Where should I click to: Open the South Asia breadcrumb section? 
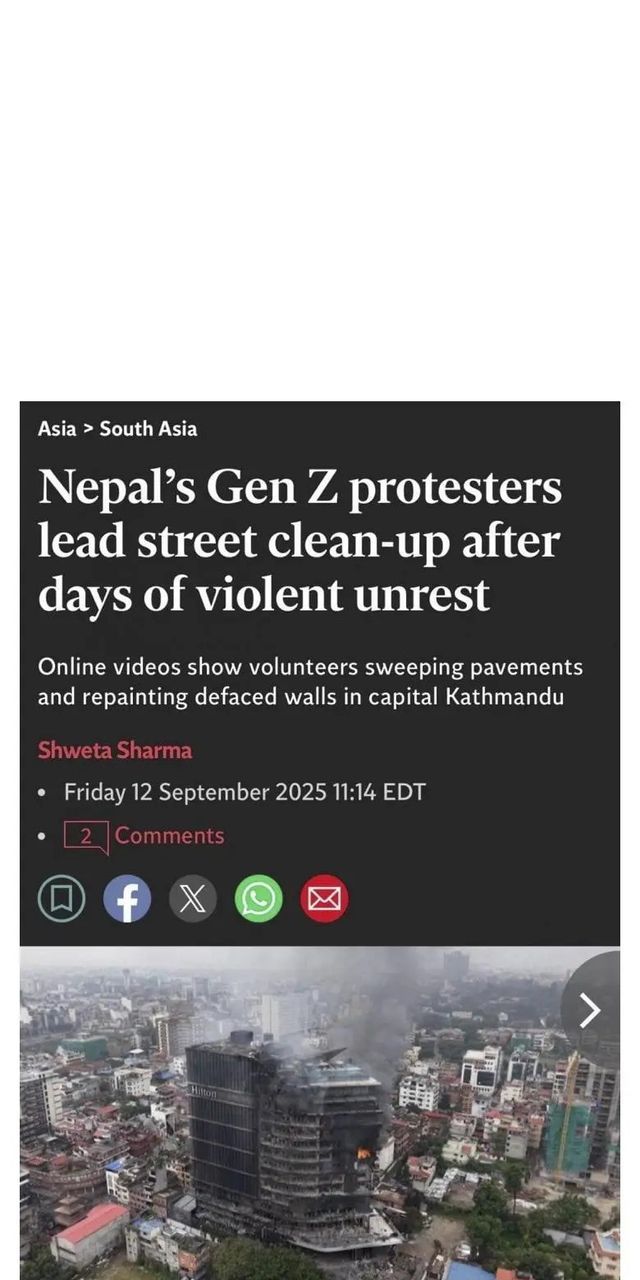pos(148,428)
